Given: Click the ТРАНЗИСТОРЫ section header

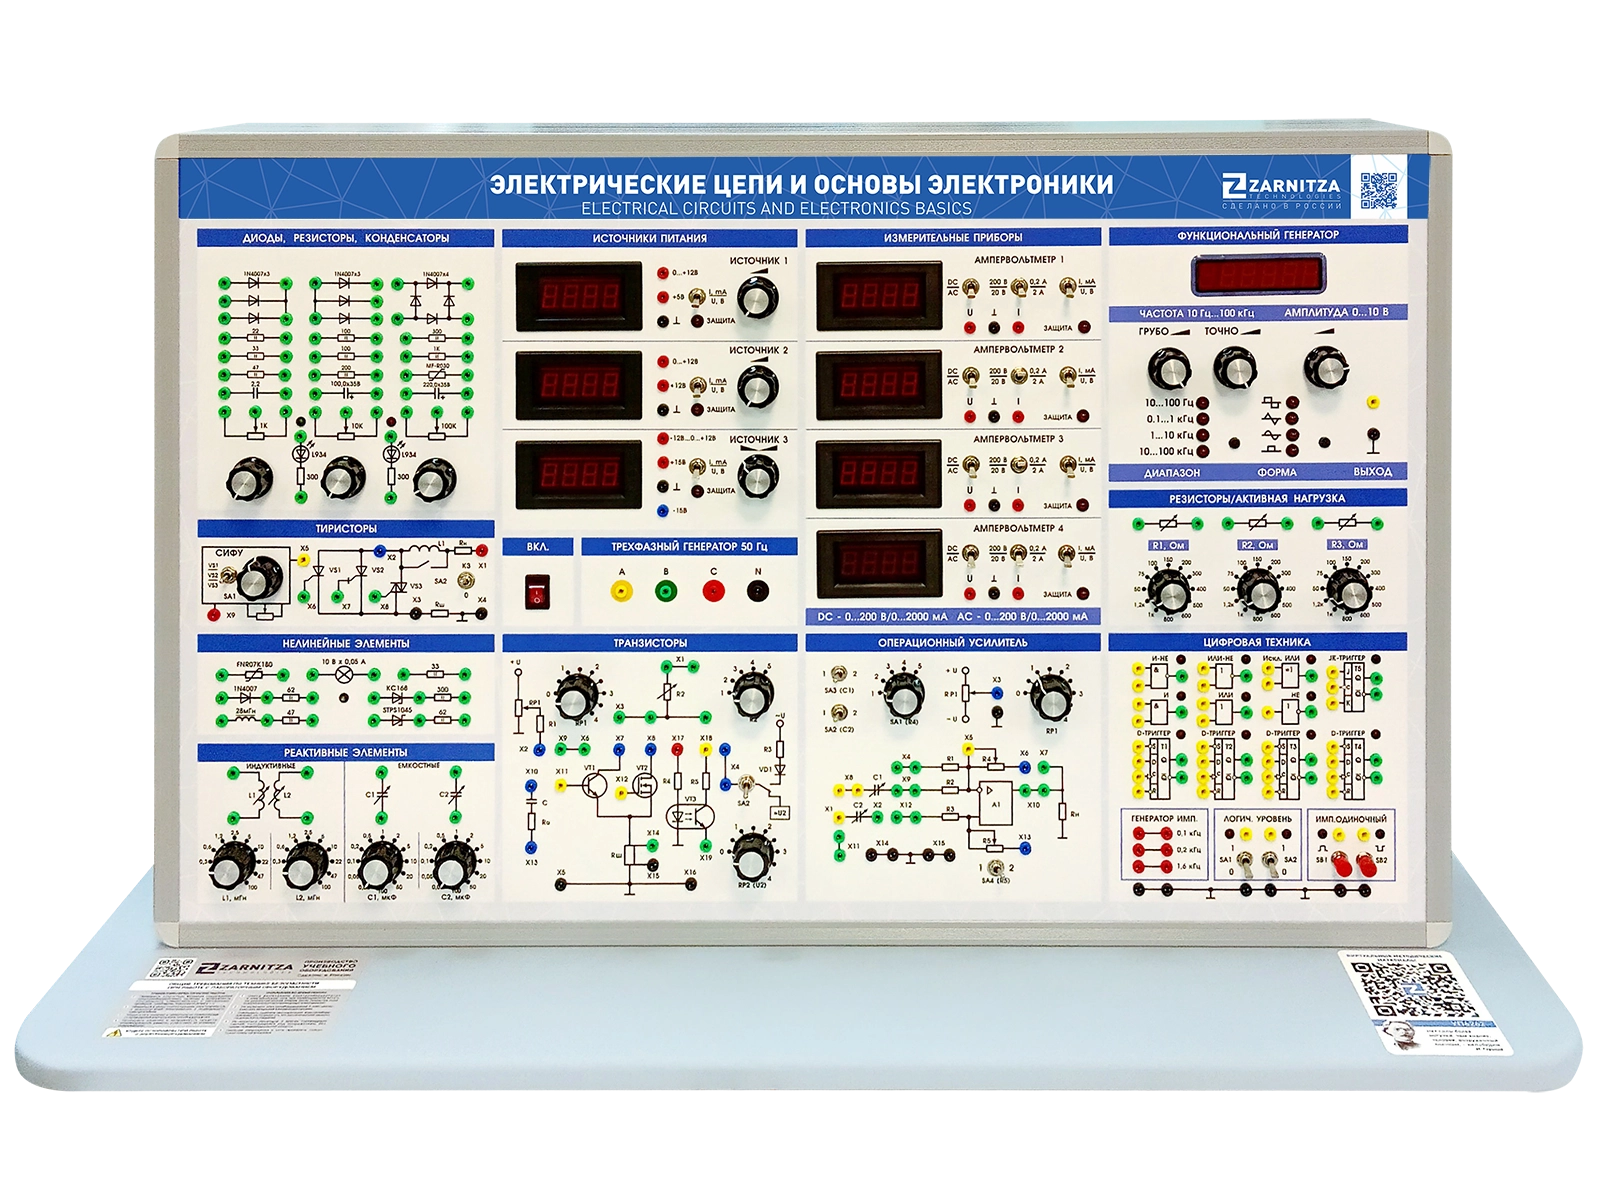Looking at the screenshot, I should 650,643.
